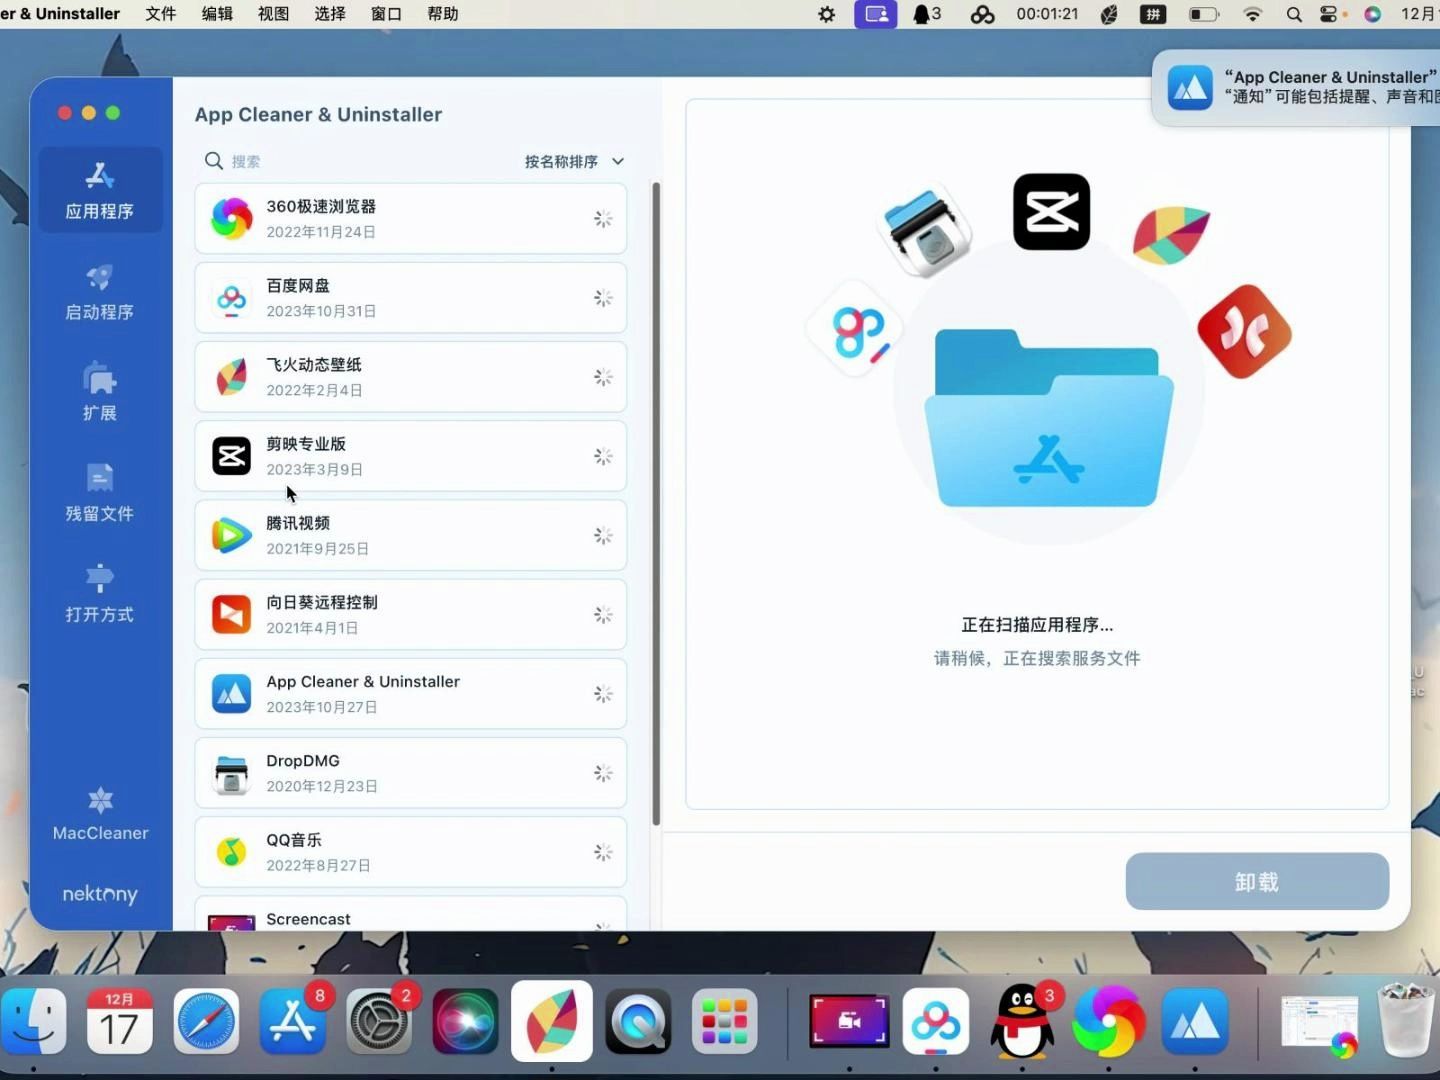Click the 2022年2月4日 date text
The image size is (1440, 1080).
(314, 390)
